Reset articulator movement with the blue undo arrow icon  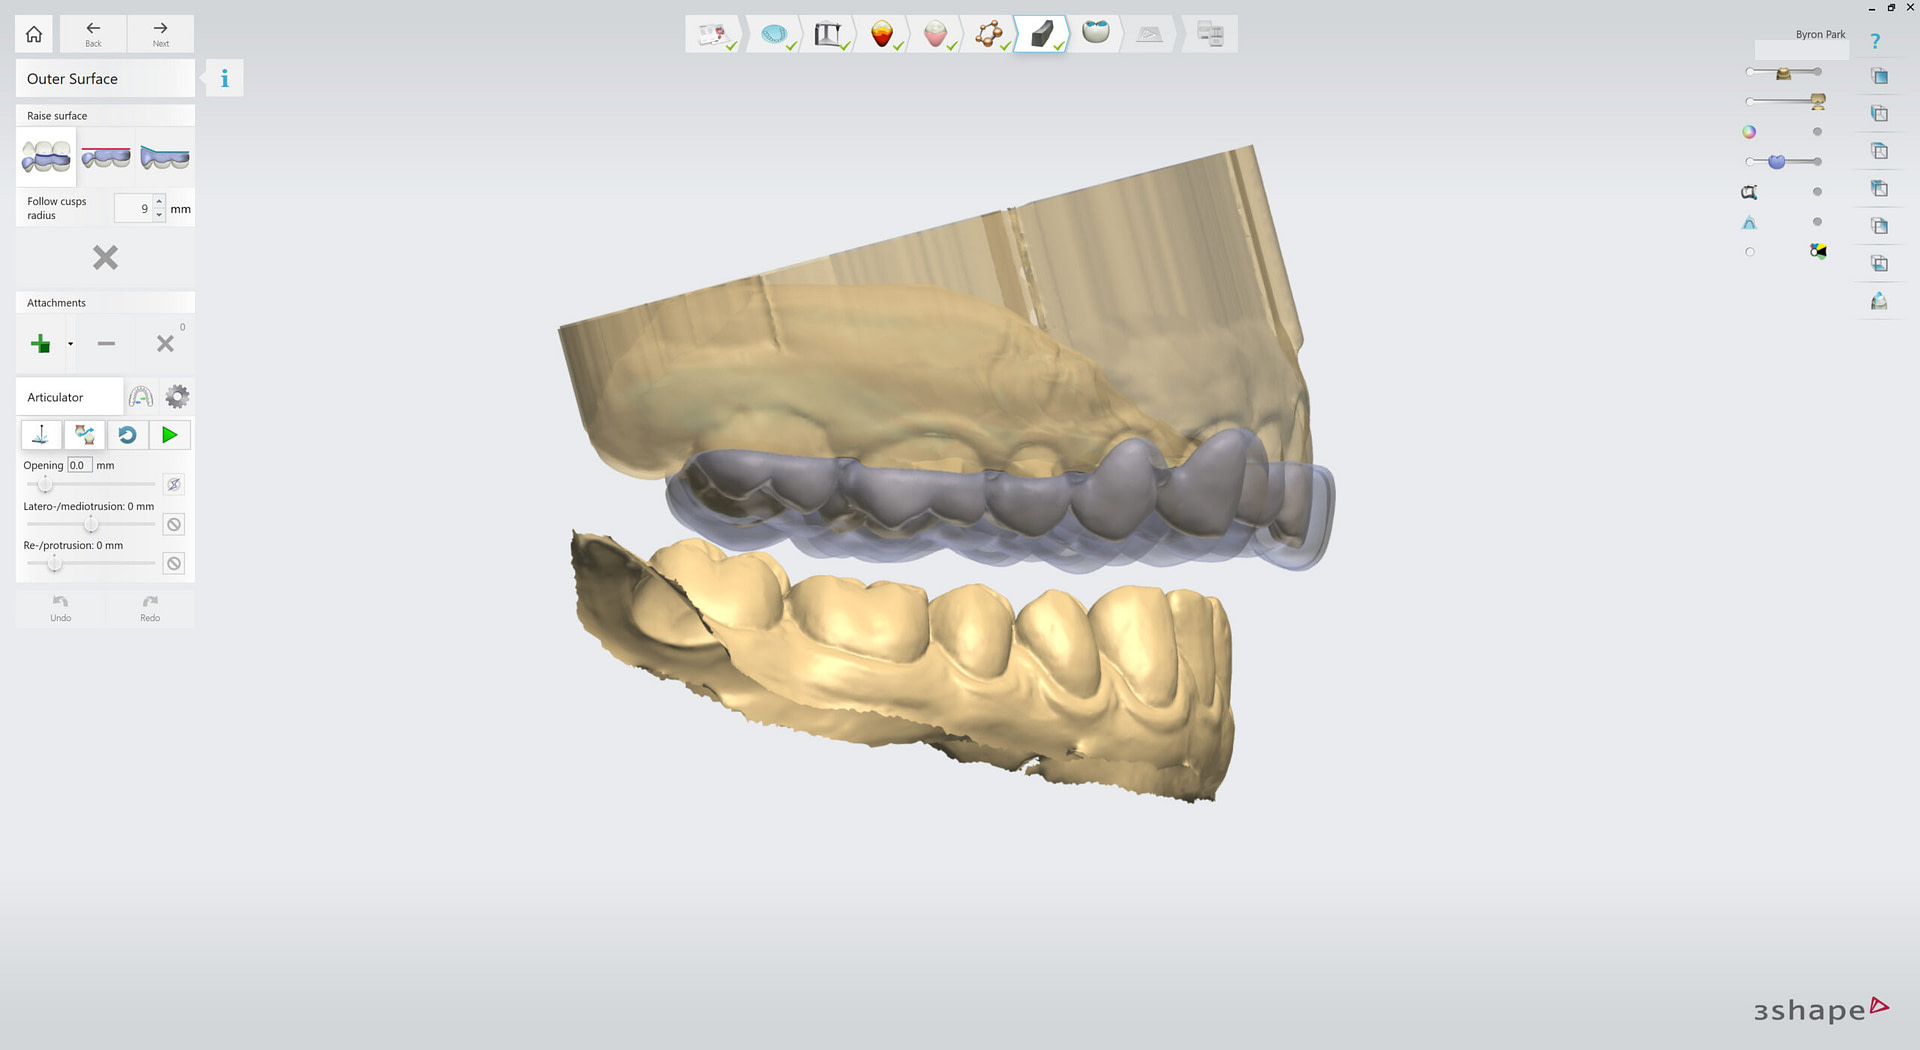[127, 434]
